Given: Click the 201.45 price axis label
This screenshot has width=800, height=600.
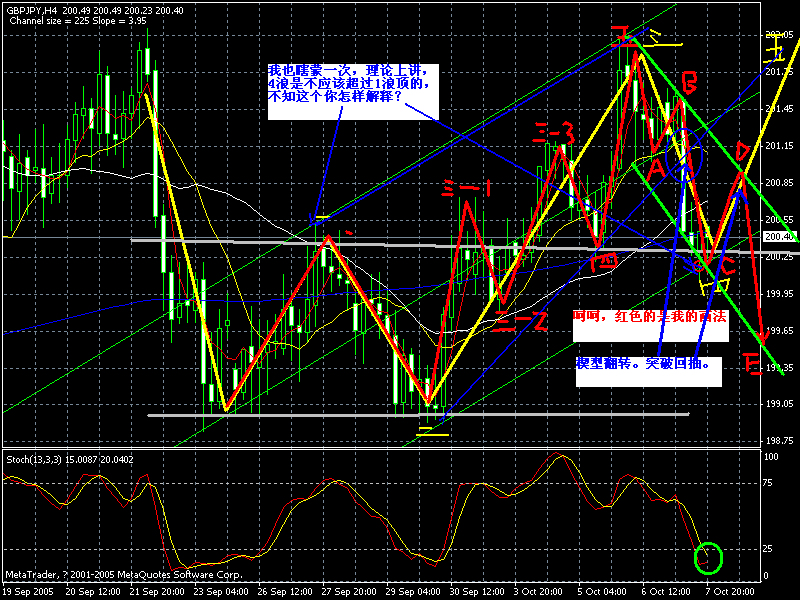Looking at the screenshot, I should [779, 109].
